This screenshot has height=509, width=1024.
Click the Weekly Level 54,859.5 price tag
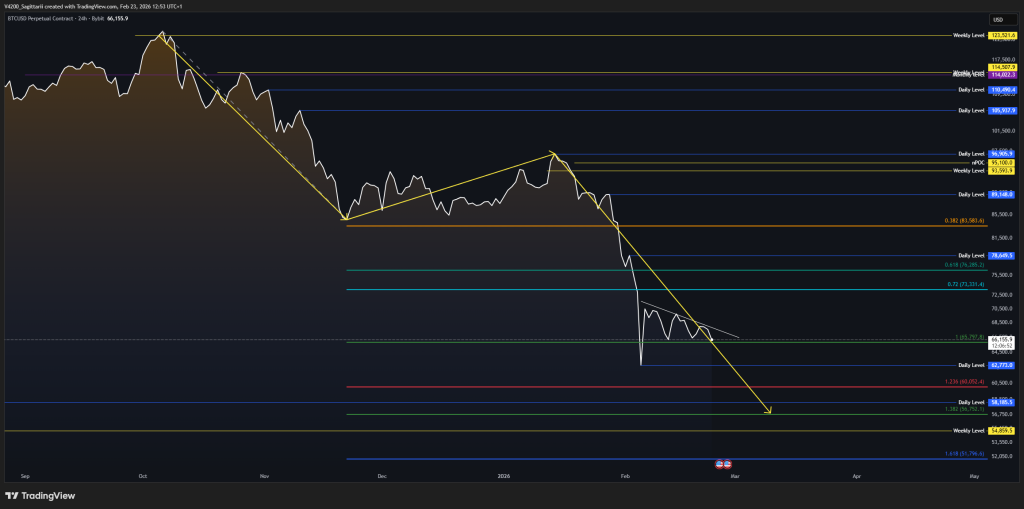point(1001,431)
